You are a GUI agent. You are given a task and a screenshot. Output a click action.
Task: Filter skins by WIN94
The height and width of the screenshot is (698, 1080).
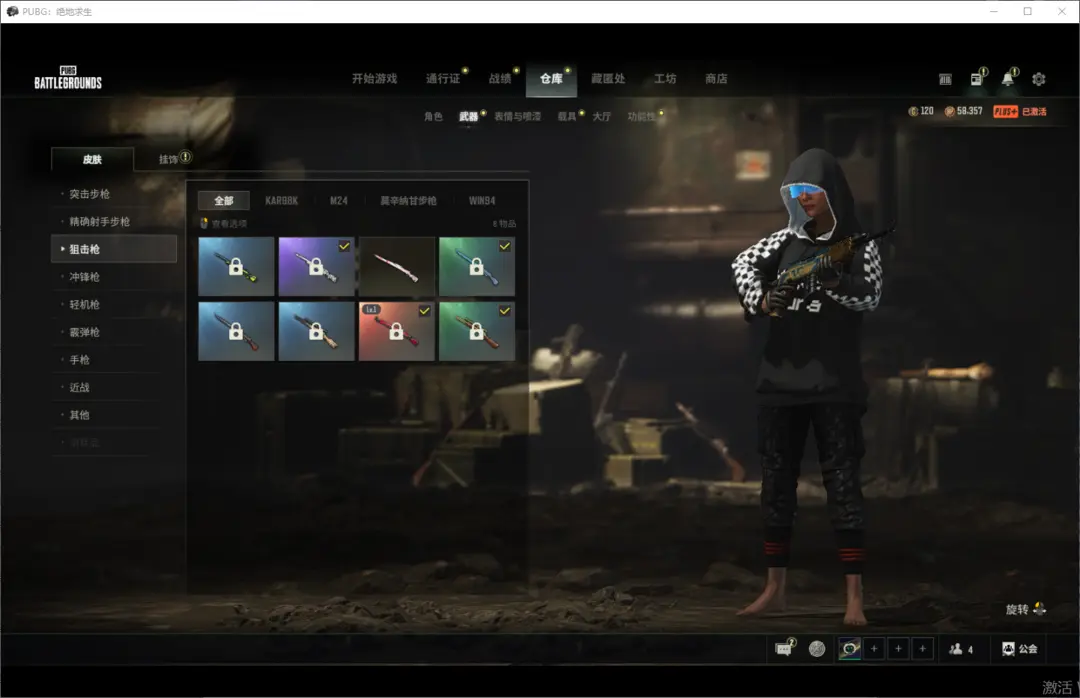[482, 201]
